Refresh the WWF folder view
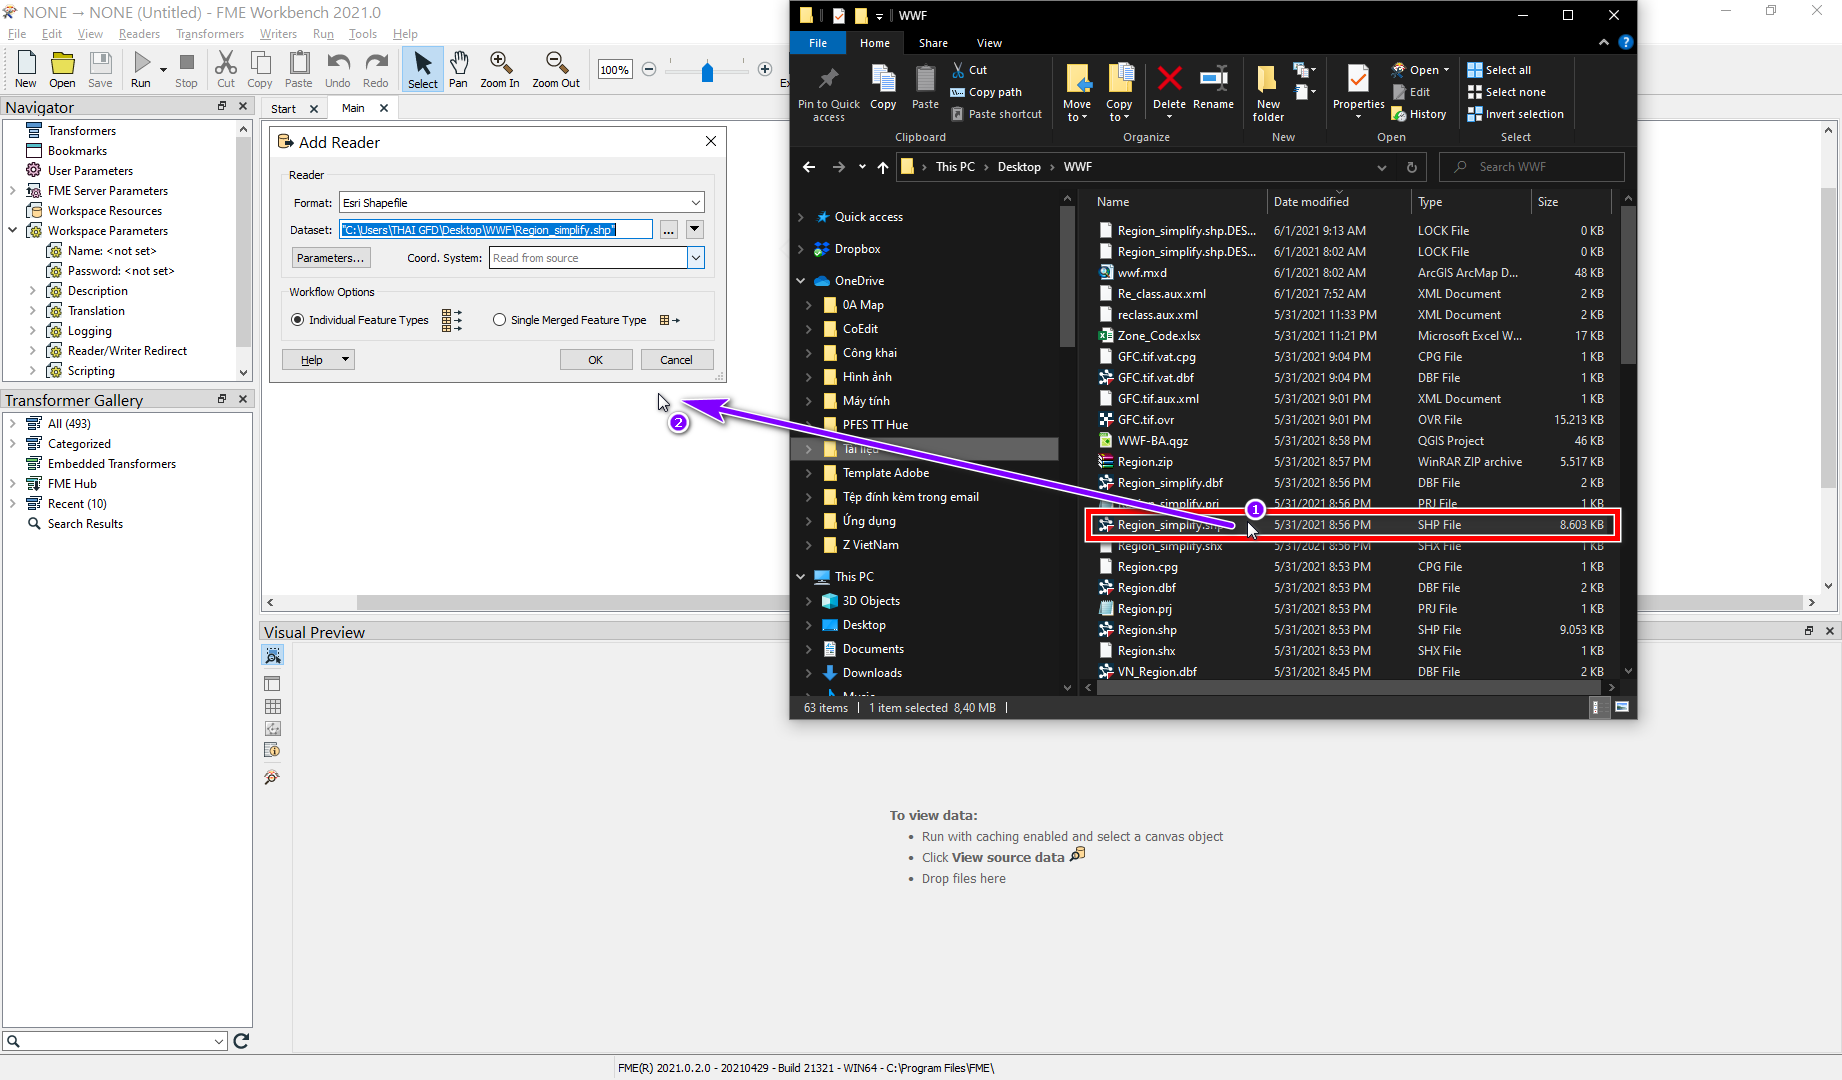 tap(1412, 167)
